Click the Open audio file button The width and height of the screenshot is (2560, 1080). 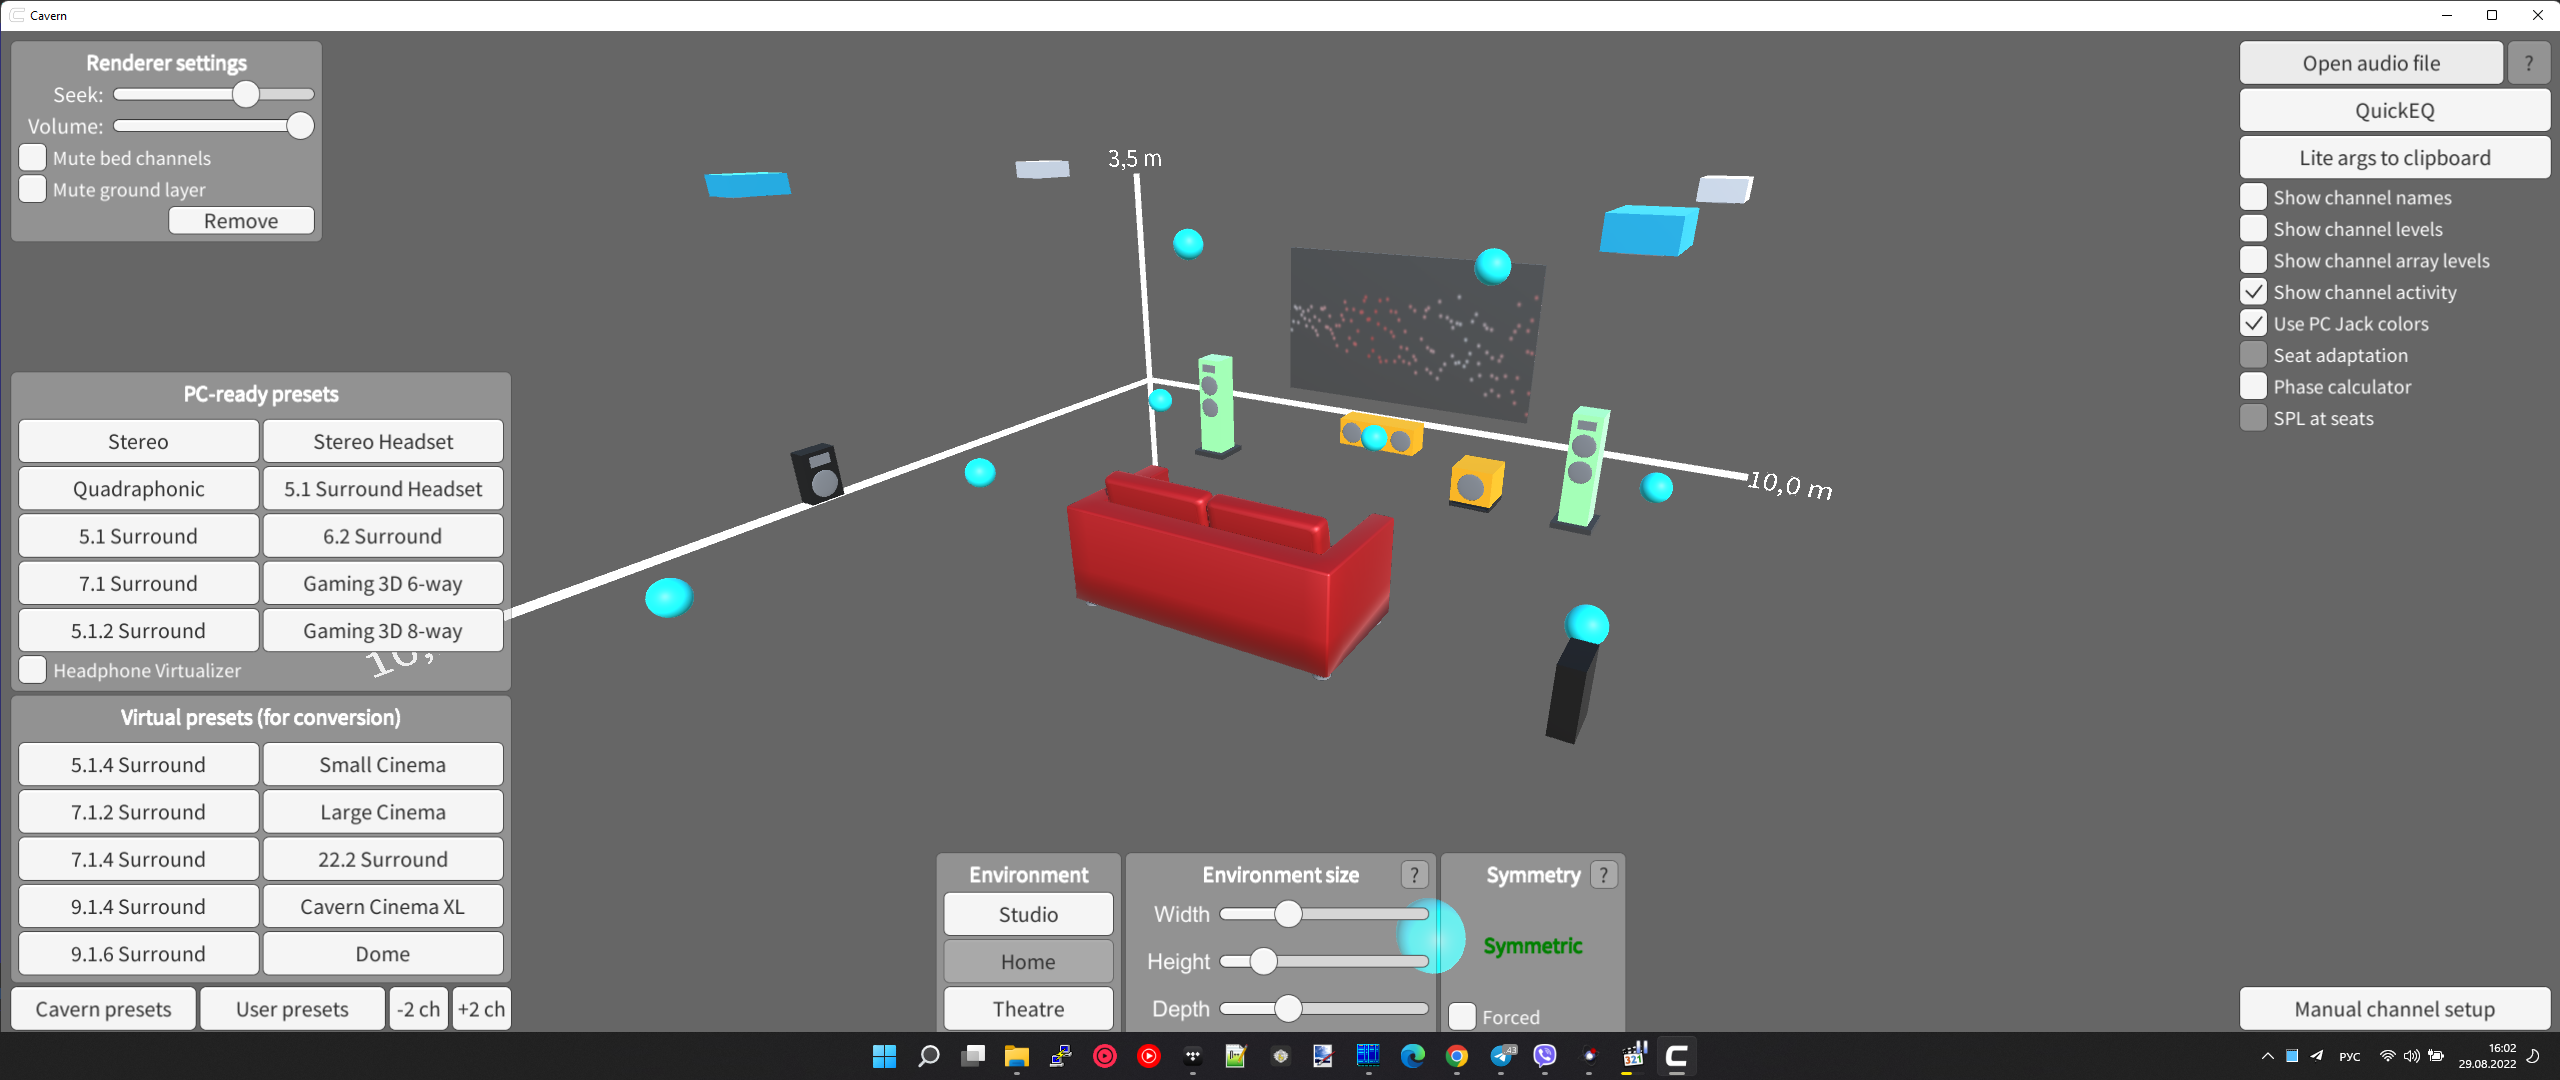[2370, 64]
